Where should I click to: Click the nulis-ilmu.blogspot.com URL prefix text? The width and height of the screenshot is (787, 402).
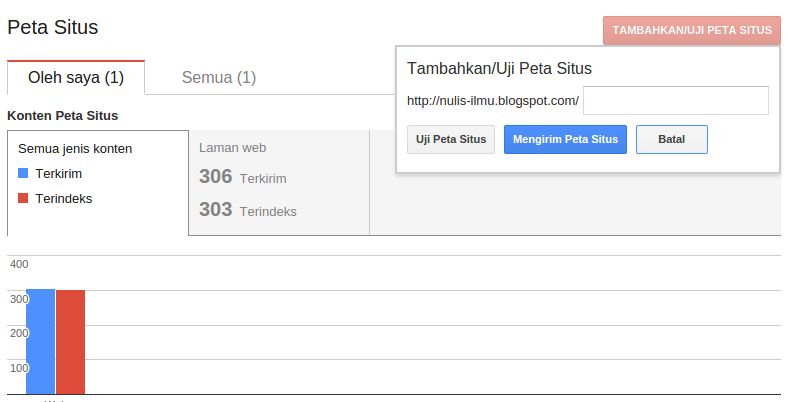click(x=493, y=101)
